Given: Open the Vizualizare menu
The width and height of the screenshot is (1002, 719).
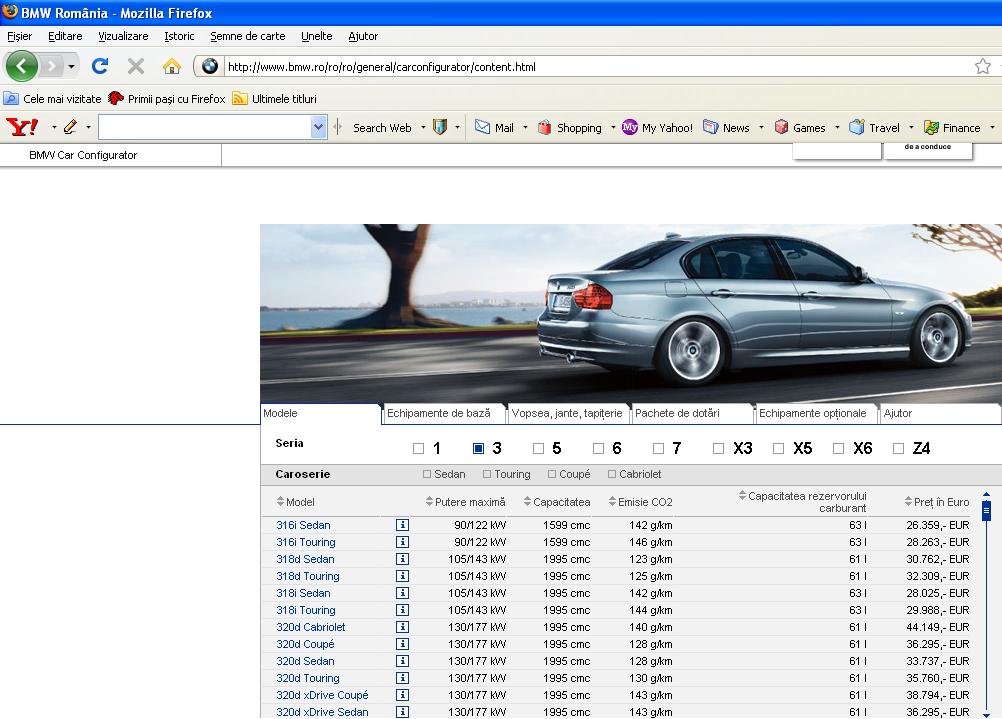Looking at the screenshot, I should coord(123,36).
